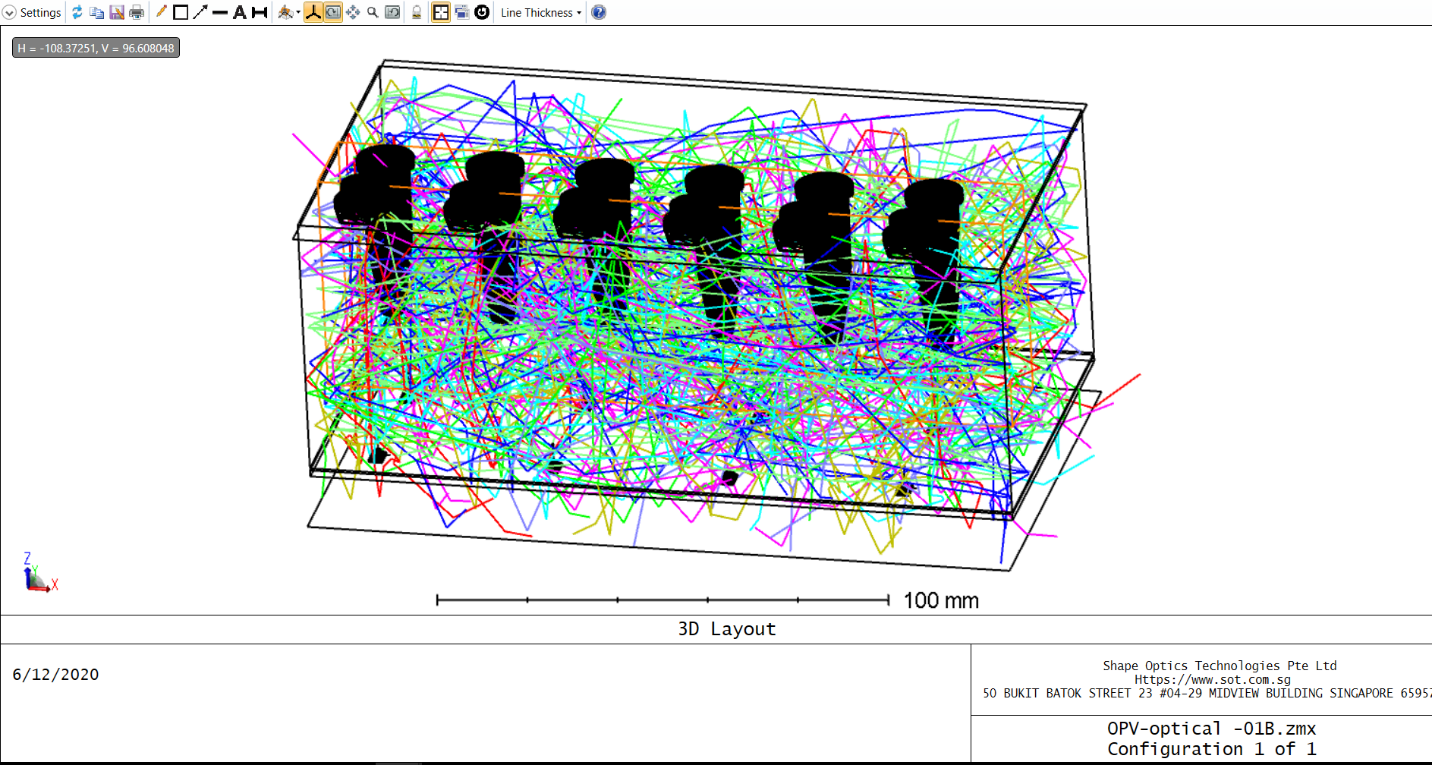1432x765 pixels.
Task: Open the orientation indicator dropdown arrow
Action: (296, 12)
